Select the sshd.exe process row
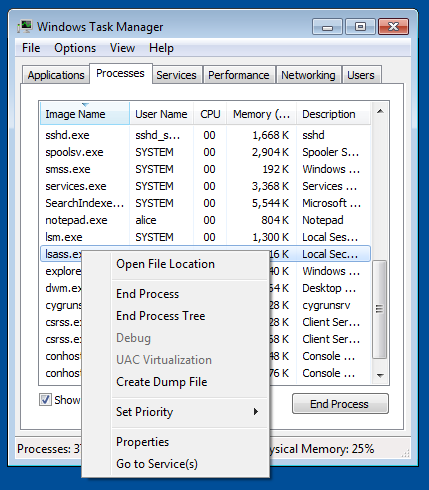Viewport: 429px width, 490px height. pyautogui.click(x=205, y=135)
